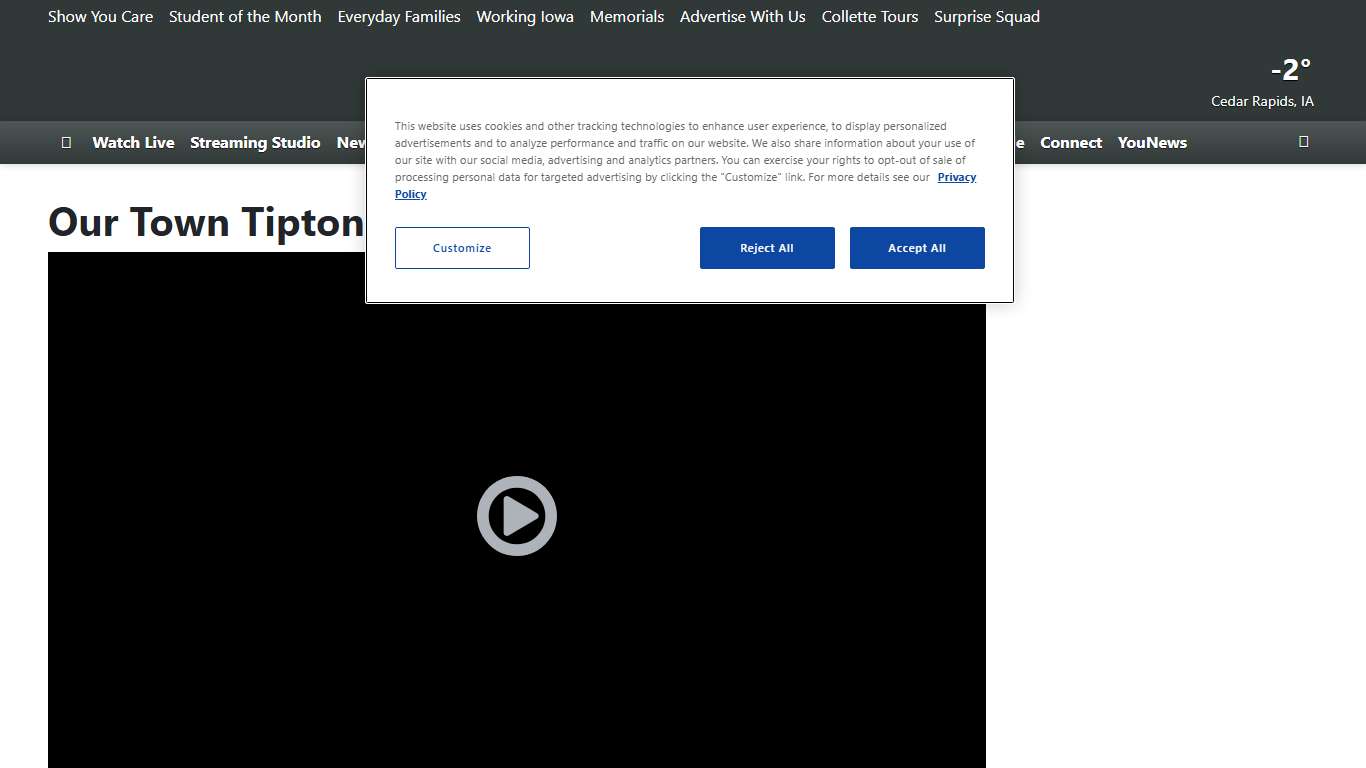Image resolution: width=1366 pixels, height=768 pixels.
Task: Click the Working Iowa link
Action: 525,16
